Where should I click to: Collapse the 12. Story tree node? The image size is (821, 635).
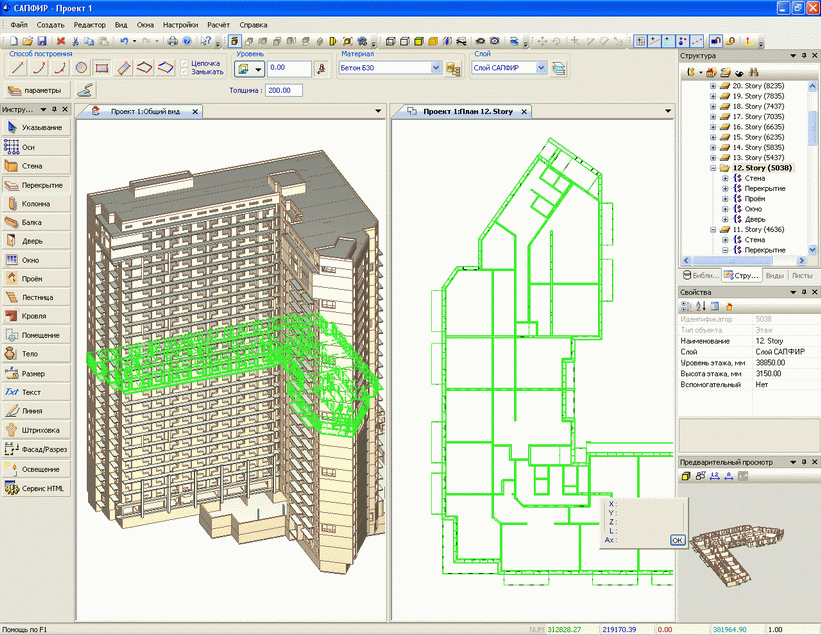coord(713,168)
